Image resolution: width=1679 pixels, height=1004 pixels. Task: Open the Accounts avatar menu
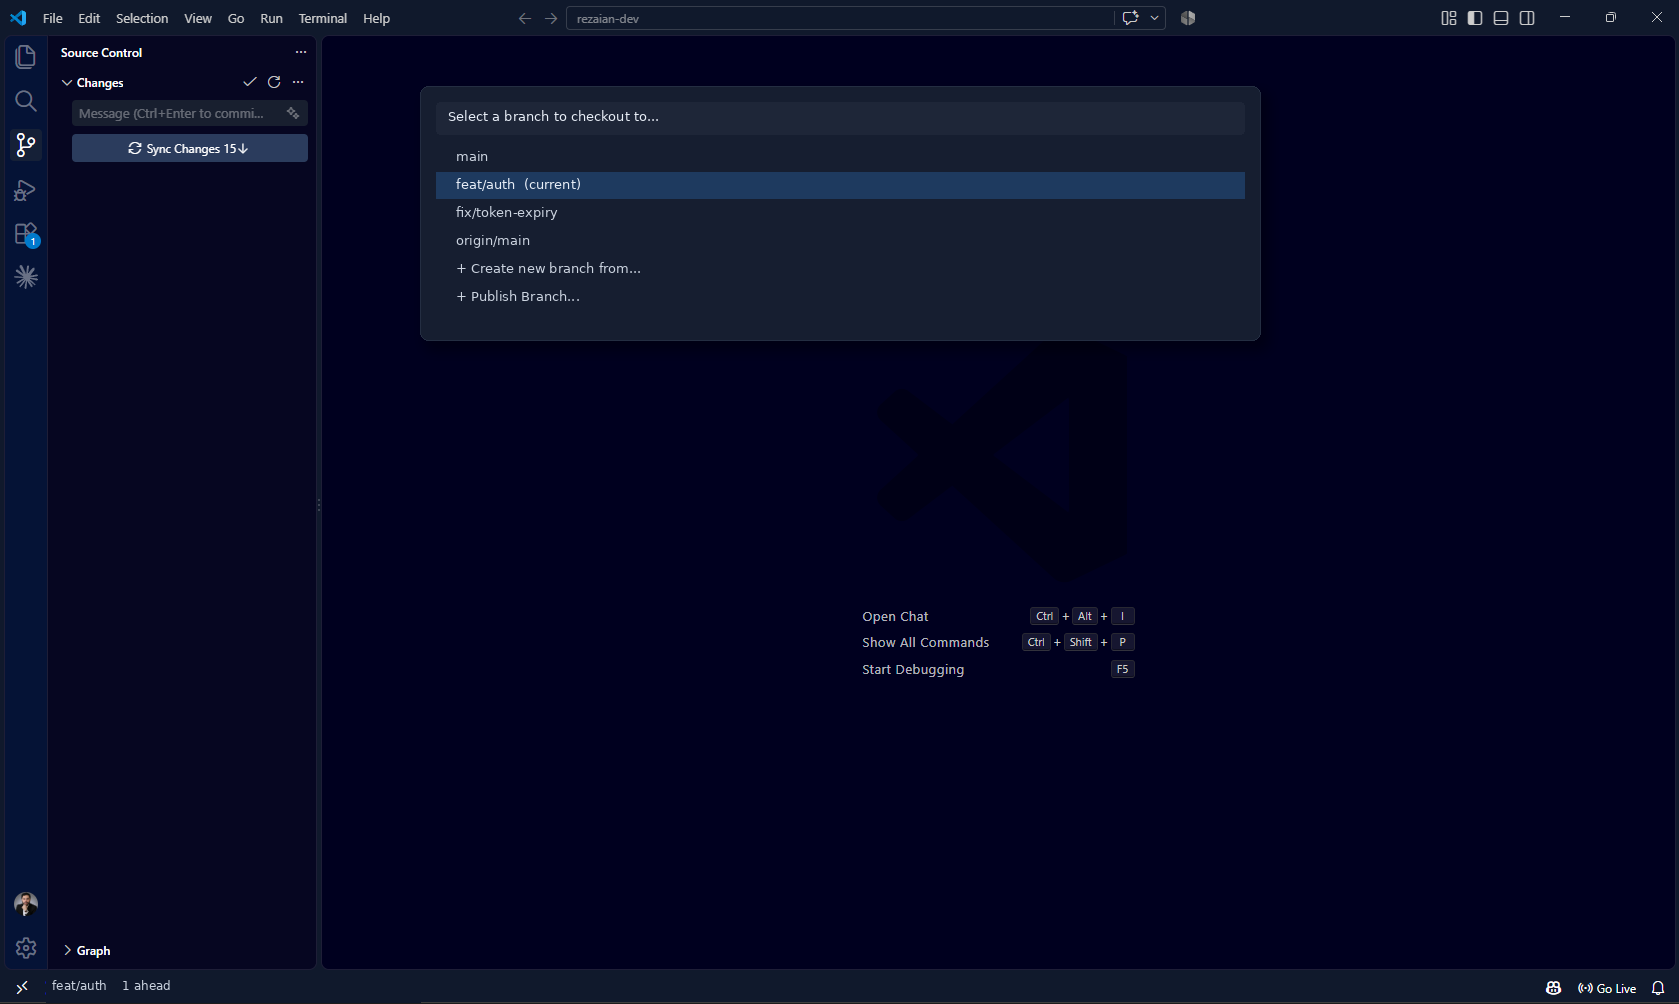(x=26, y=904)
